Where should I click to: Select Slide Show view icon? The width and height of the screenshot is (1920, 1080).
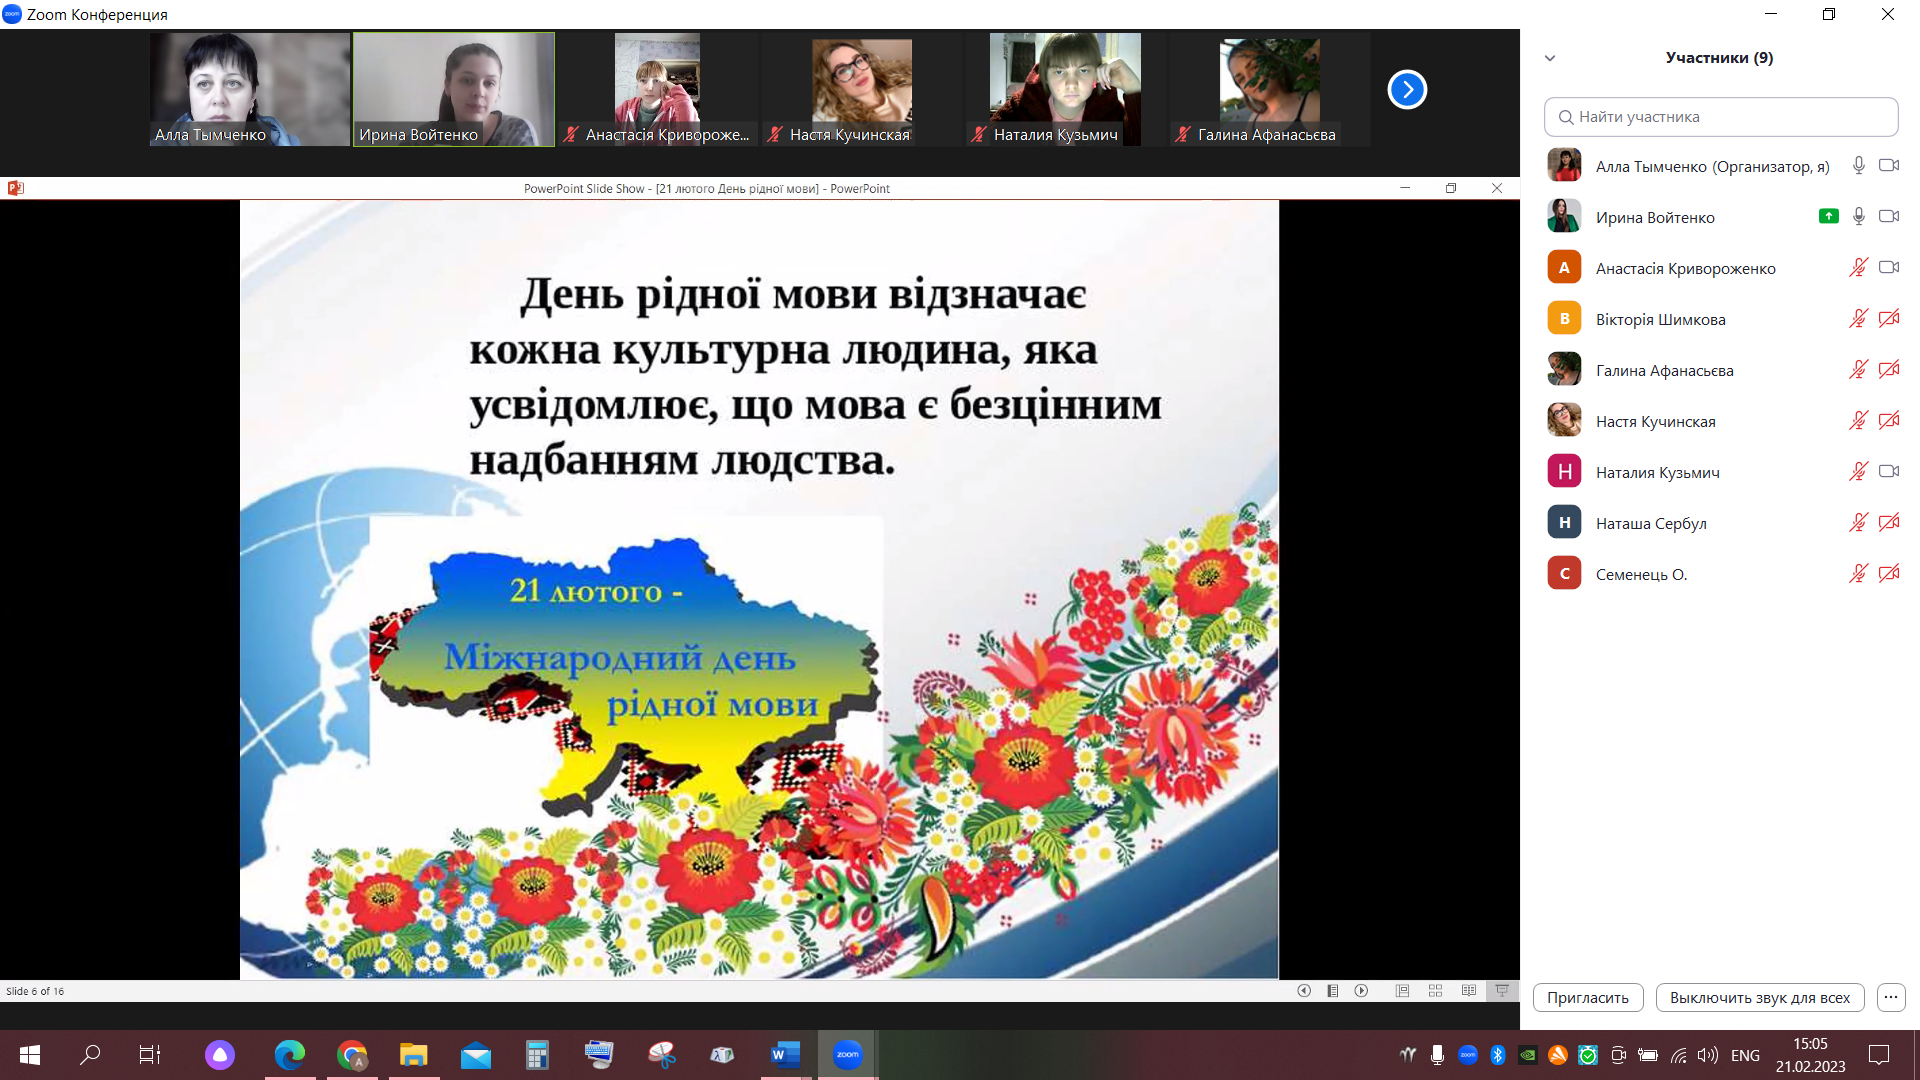[1502, 991]
